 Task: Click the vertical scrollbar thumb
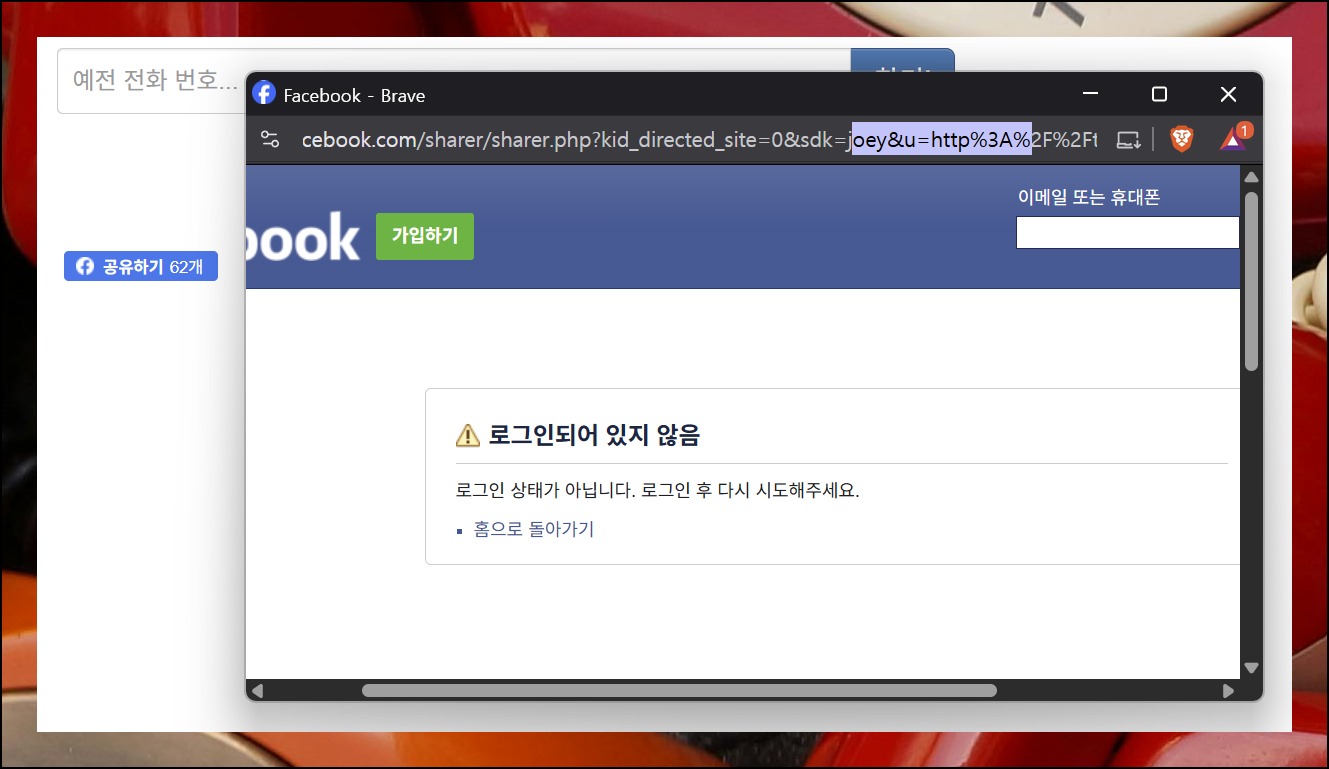1251,281
